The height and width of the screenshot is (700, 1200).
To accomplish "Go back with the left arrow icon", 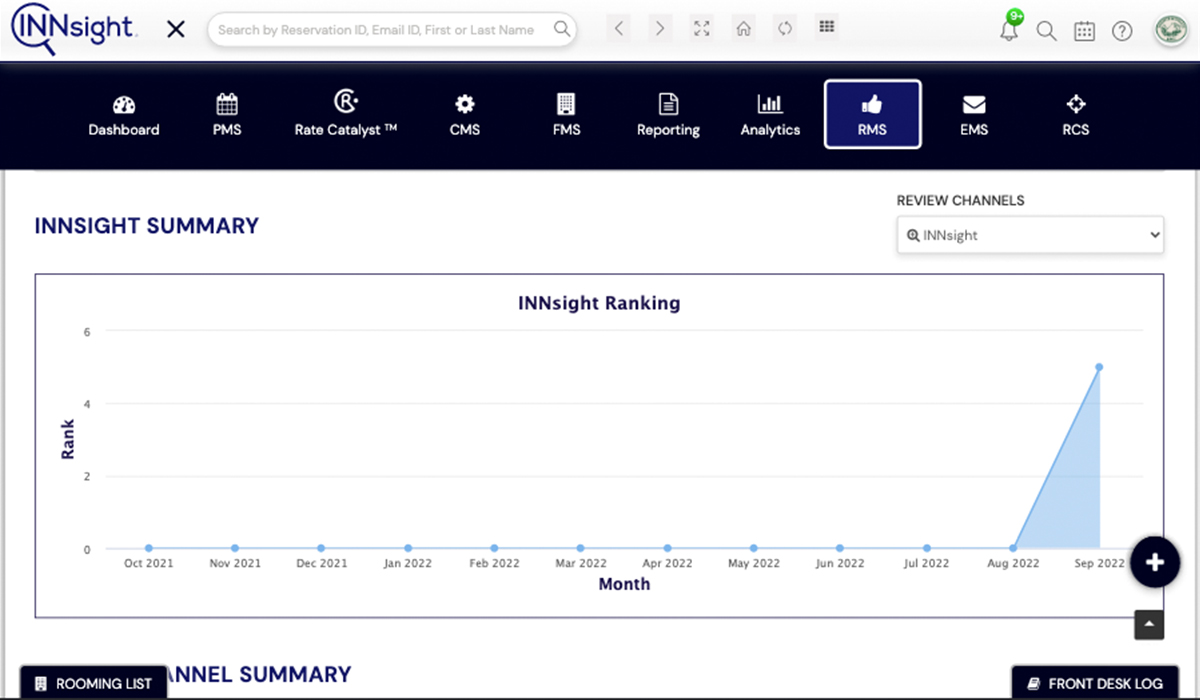I will click(619, 29).
